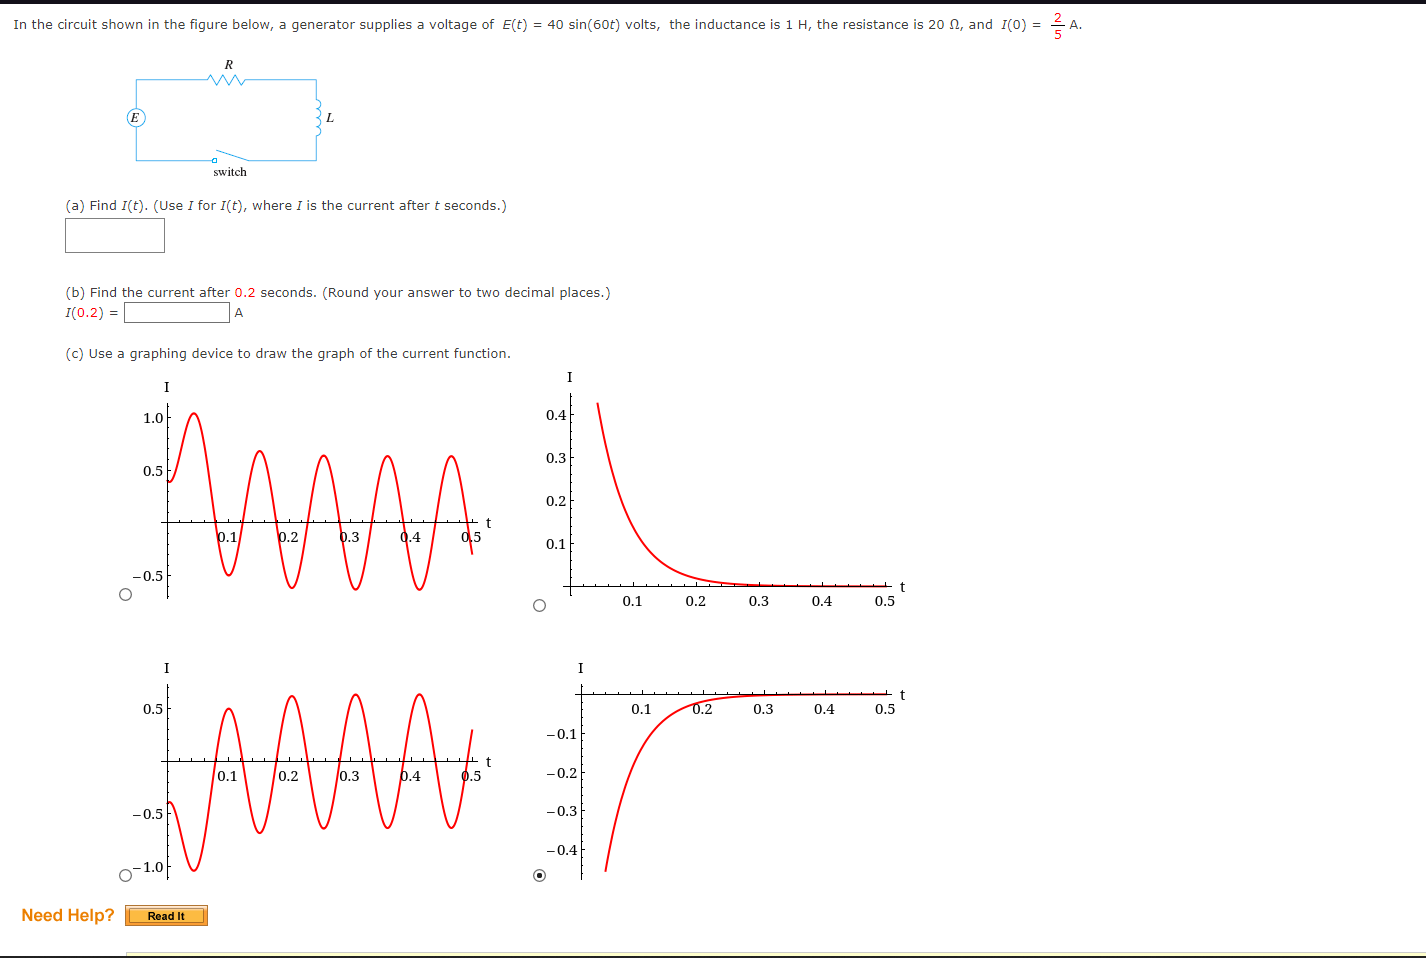1426x958 pixels.
Task: Select the negative rising exponential graph option
Action: pos(540,875)
